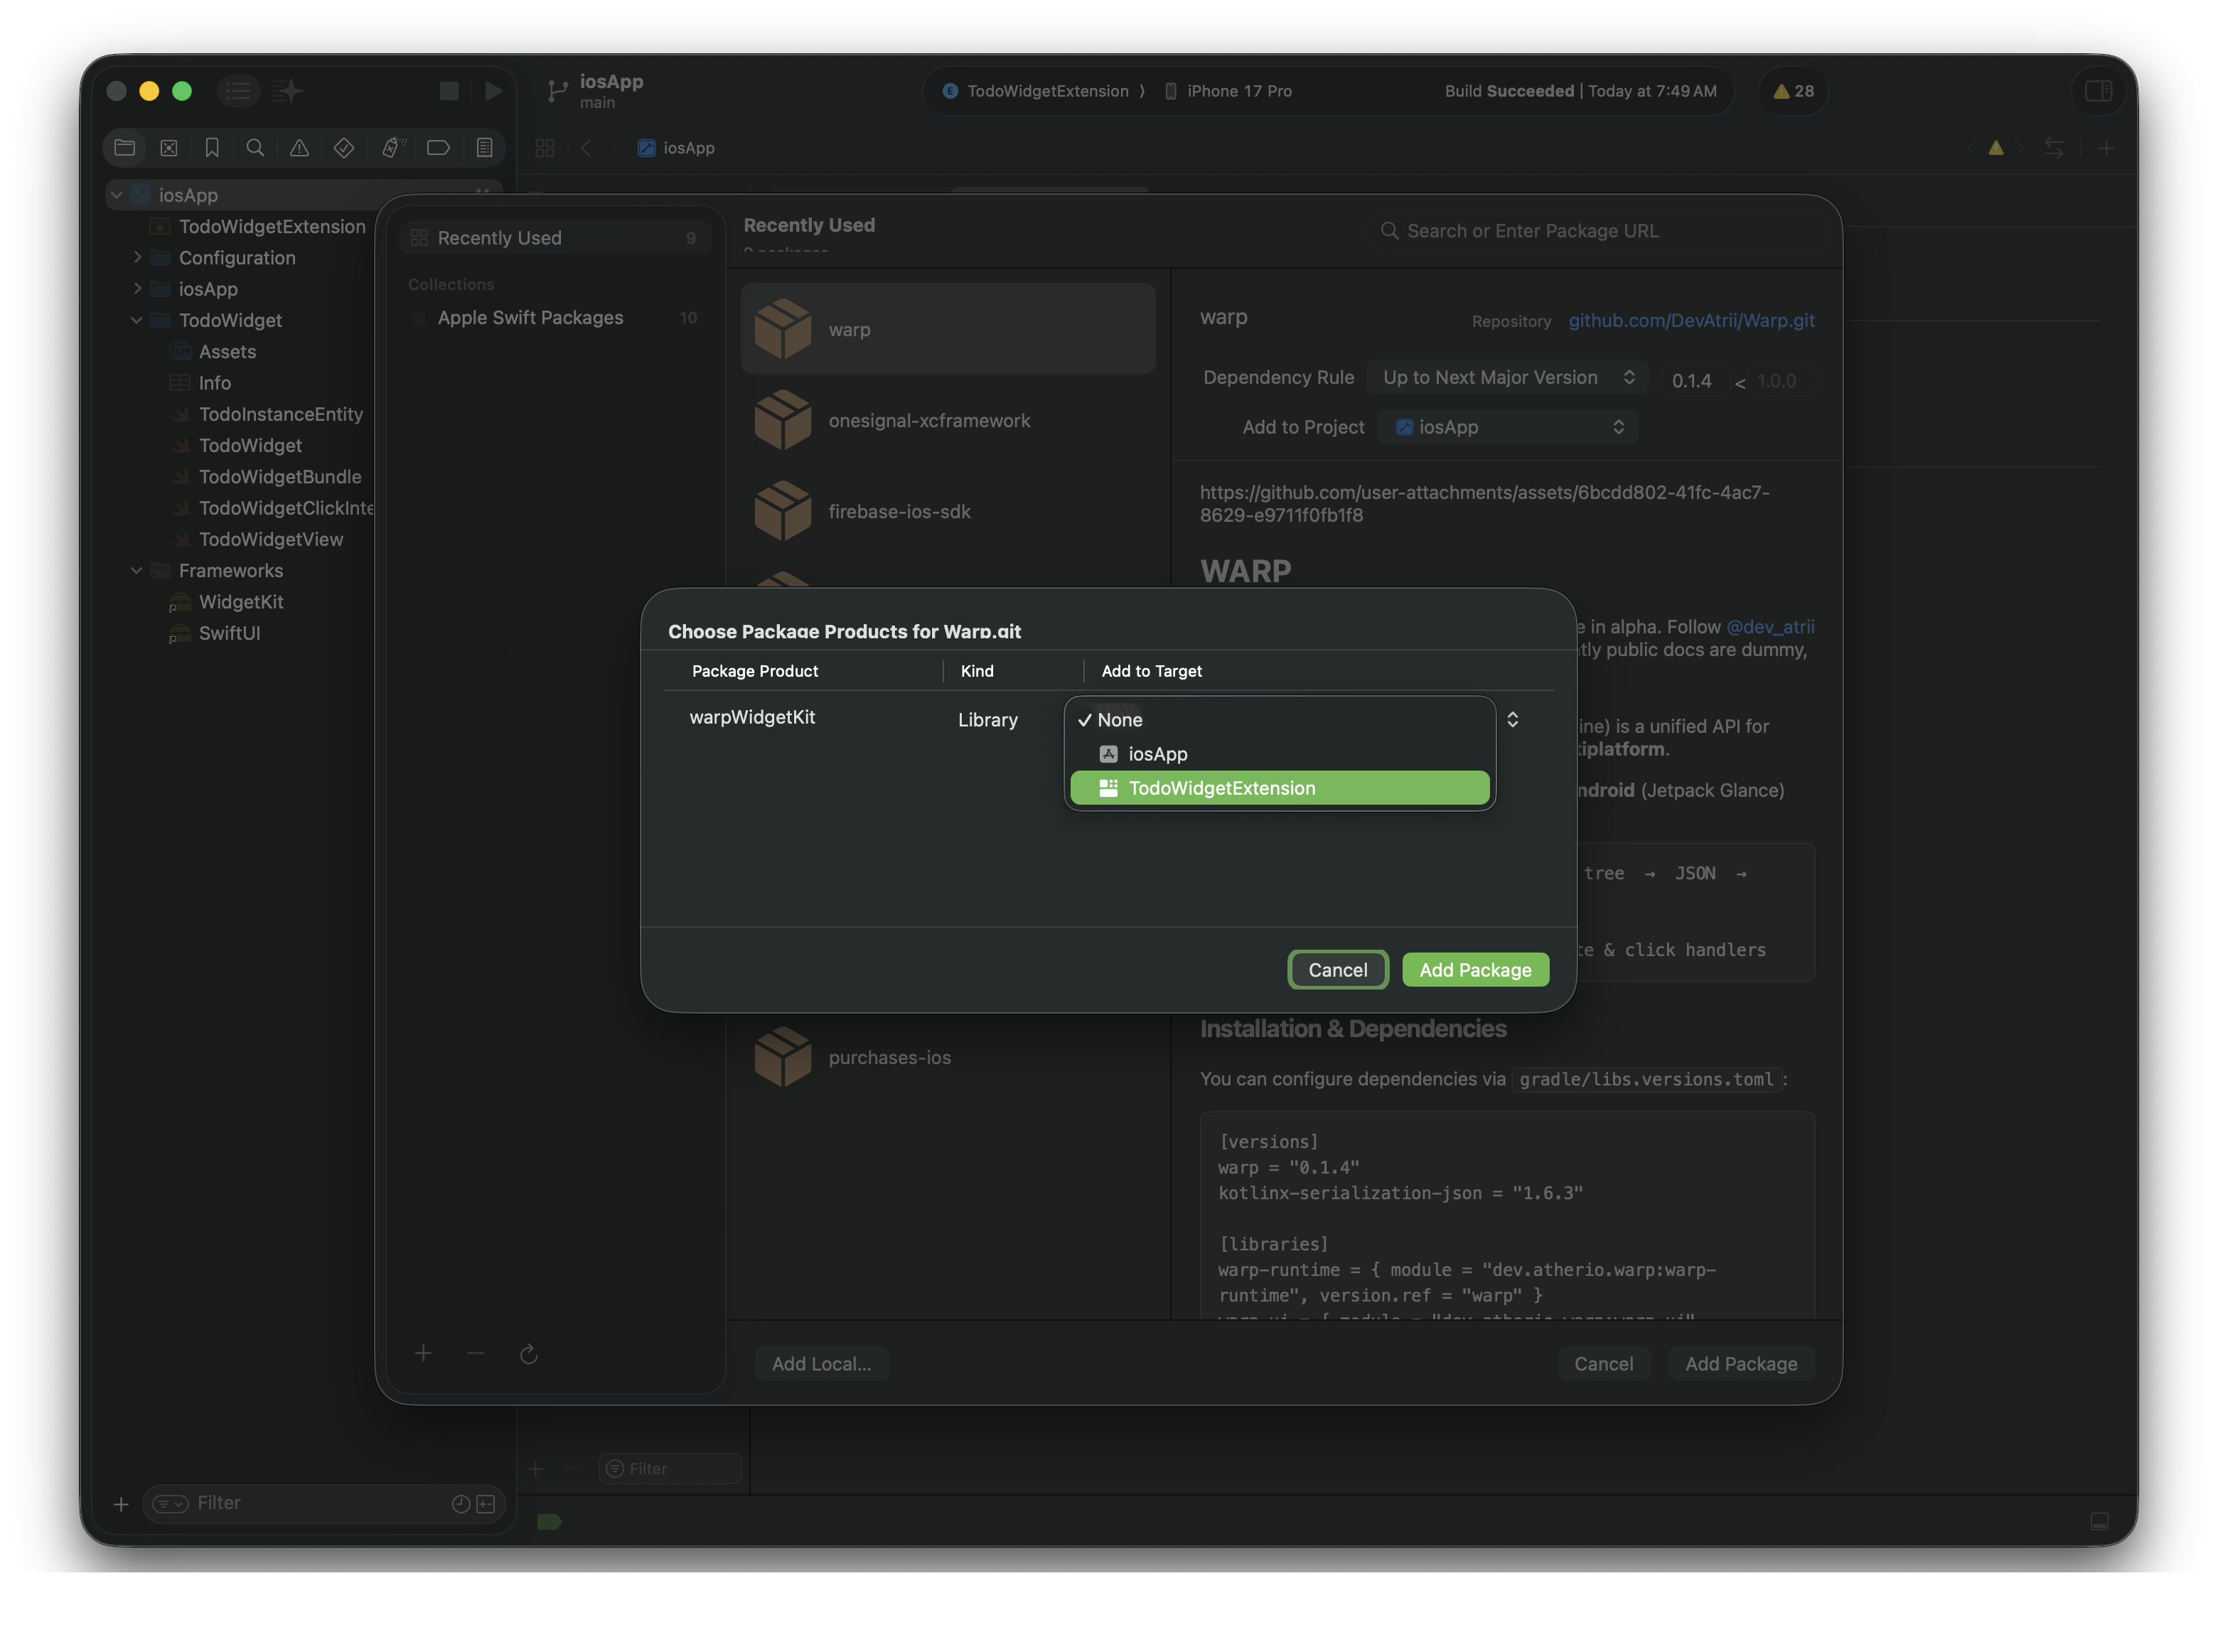Refresh the package collections
The image size is (2218, 1652).
click(529, 1354)
